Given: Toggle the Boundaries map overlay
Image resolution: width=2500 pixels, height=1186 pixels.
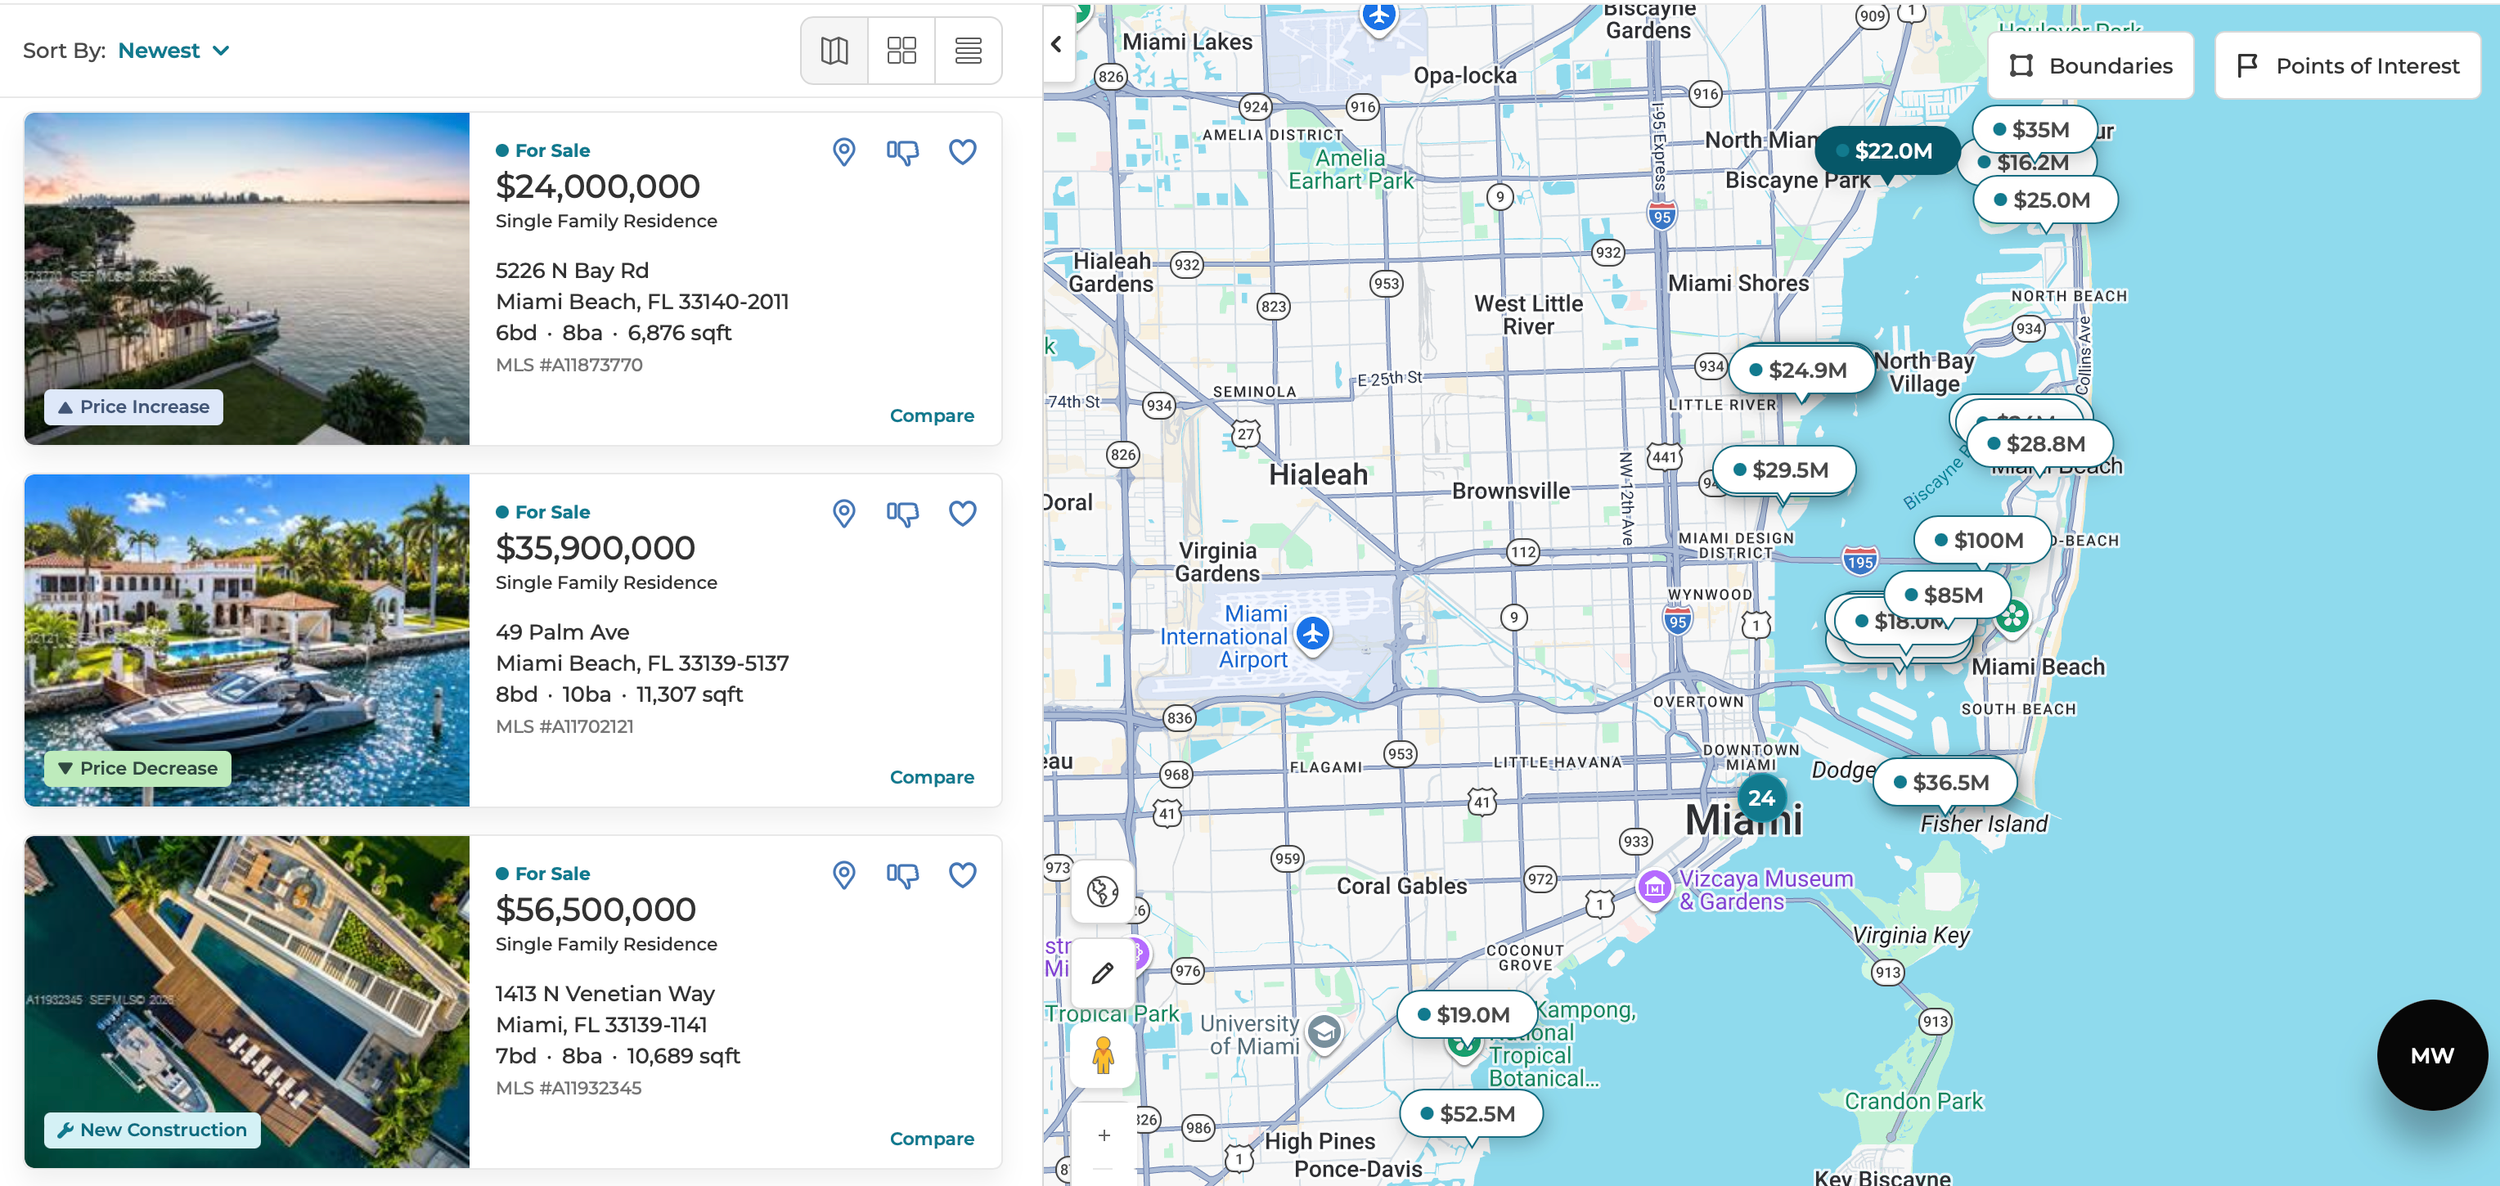Looking at the screenshot, I should (x=2090, y=65).
